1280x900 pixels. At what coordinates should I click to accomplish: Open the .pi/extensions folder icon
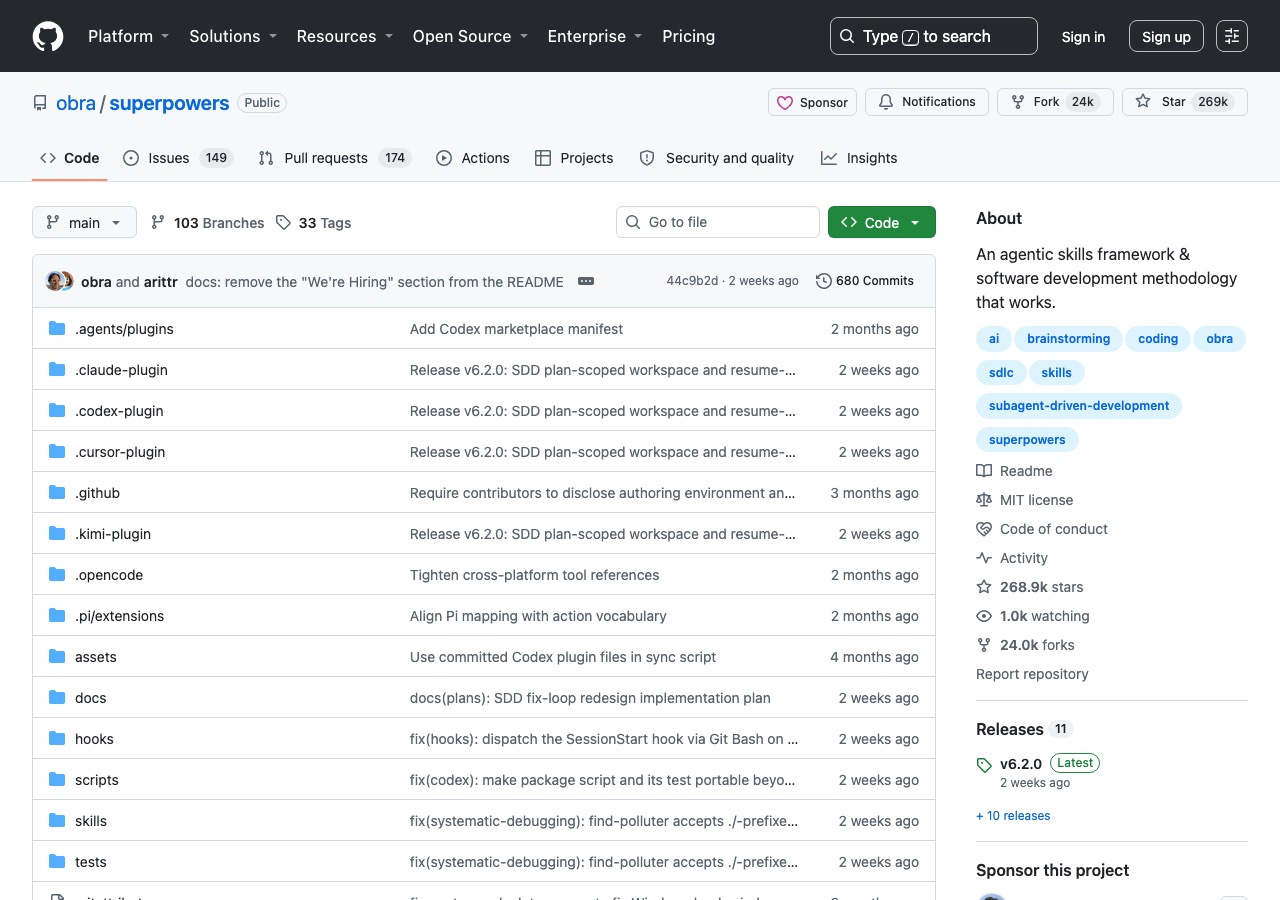pos(57,616)
